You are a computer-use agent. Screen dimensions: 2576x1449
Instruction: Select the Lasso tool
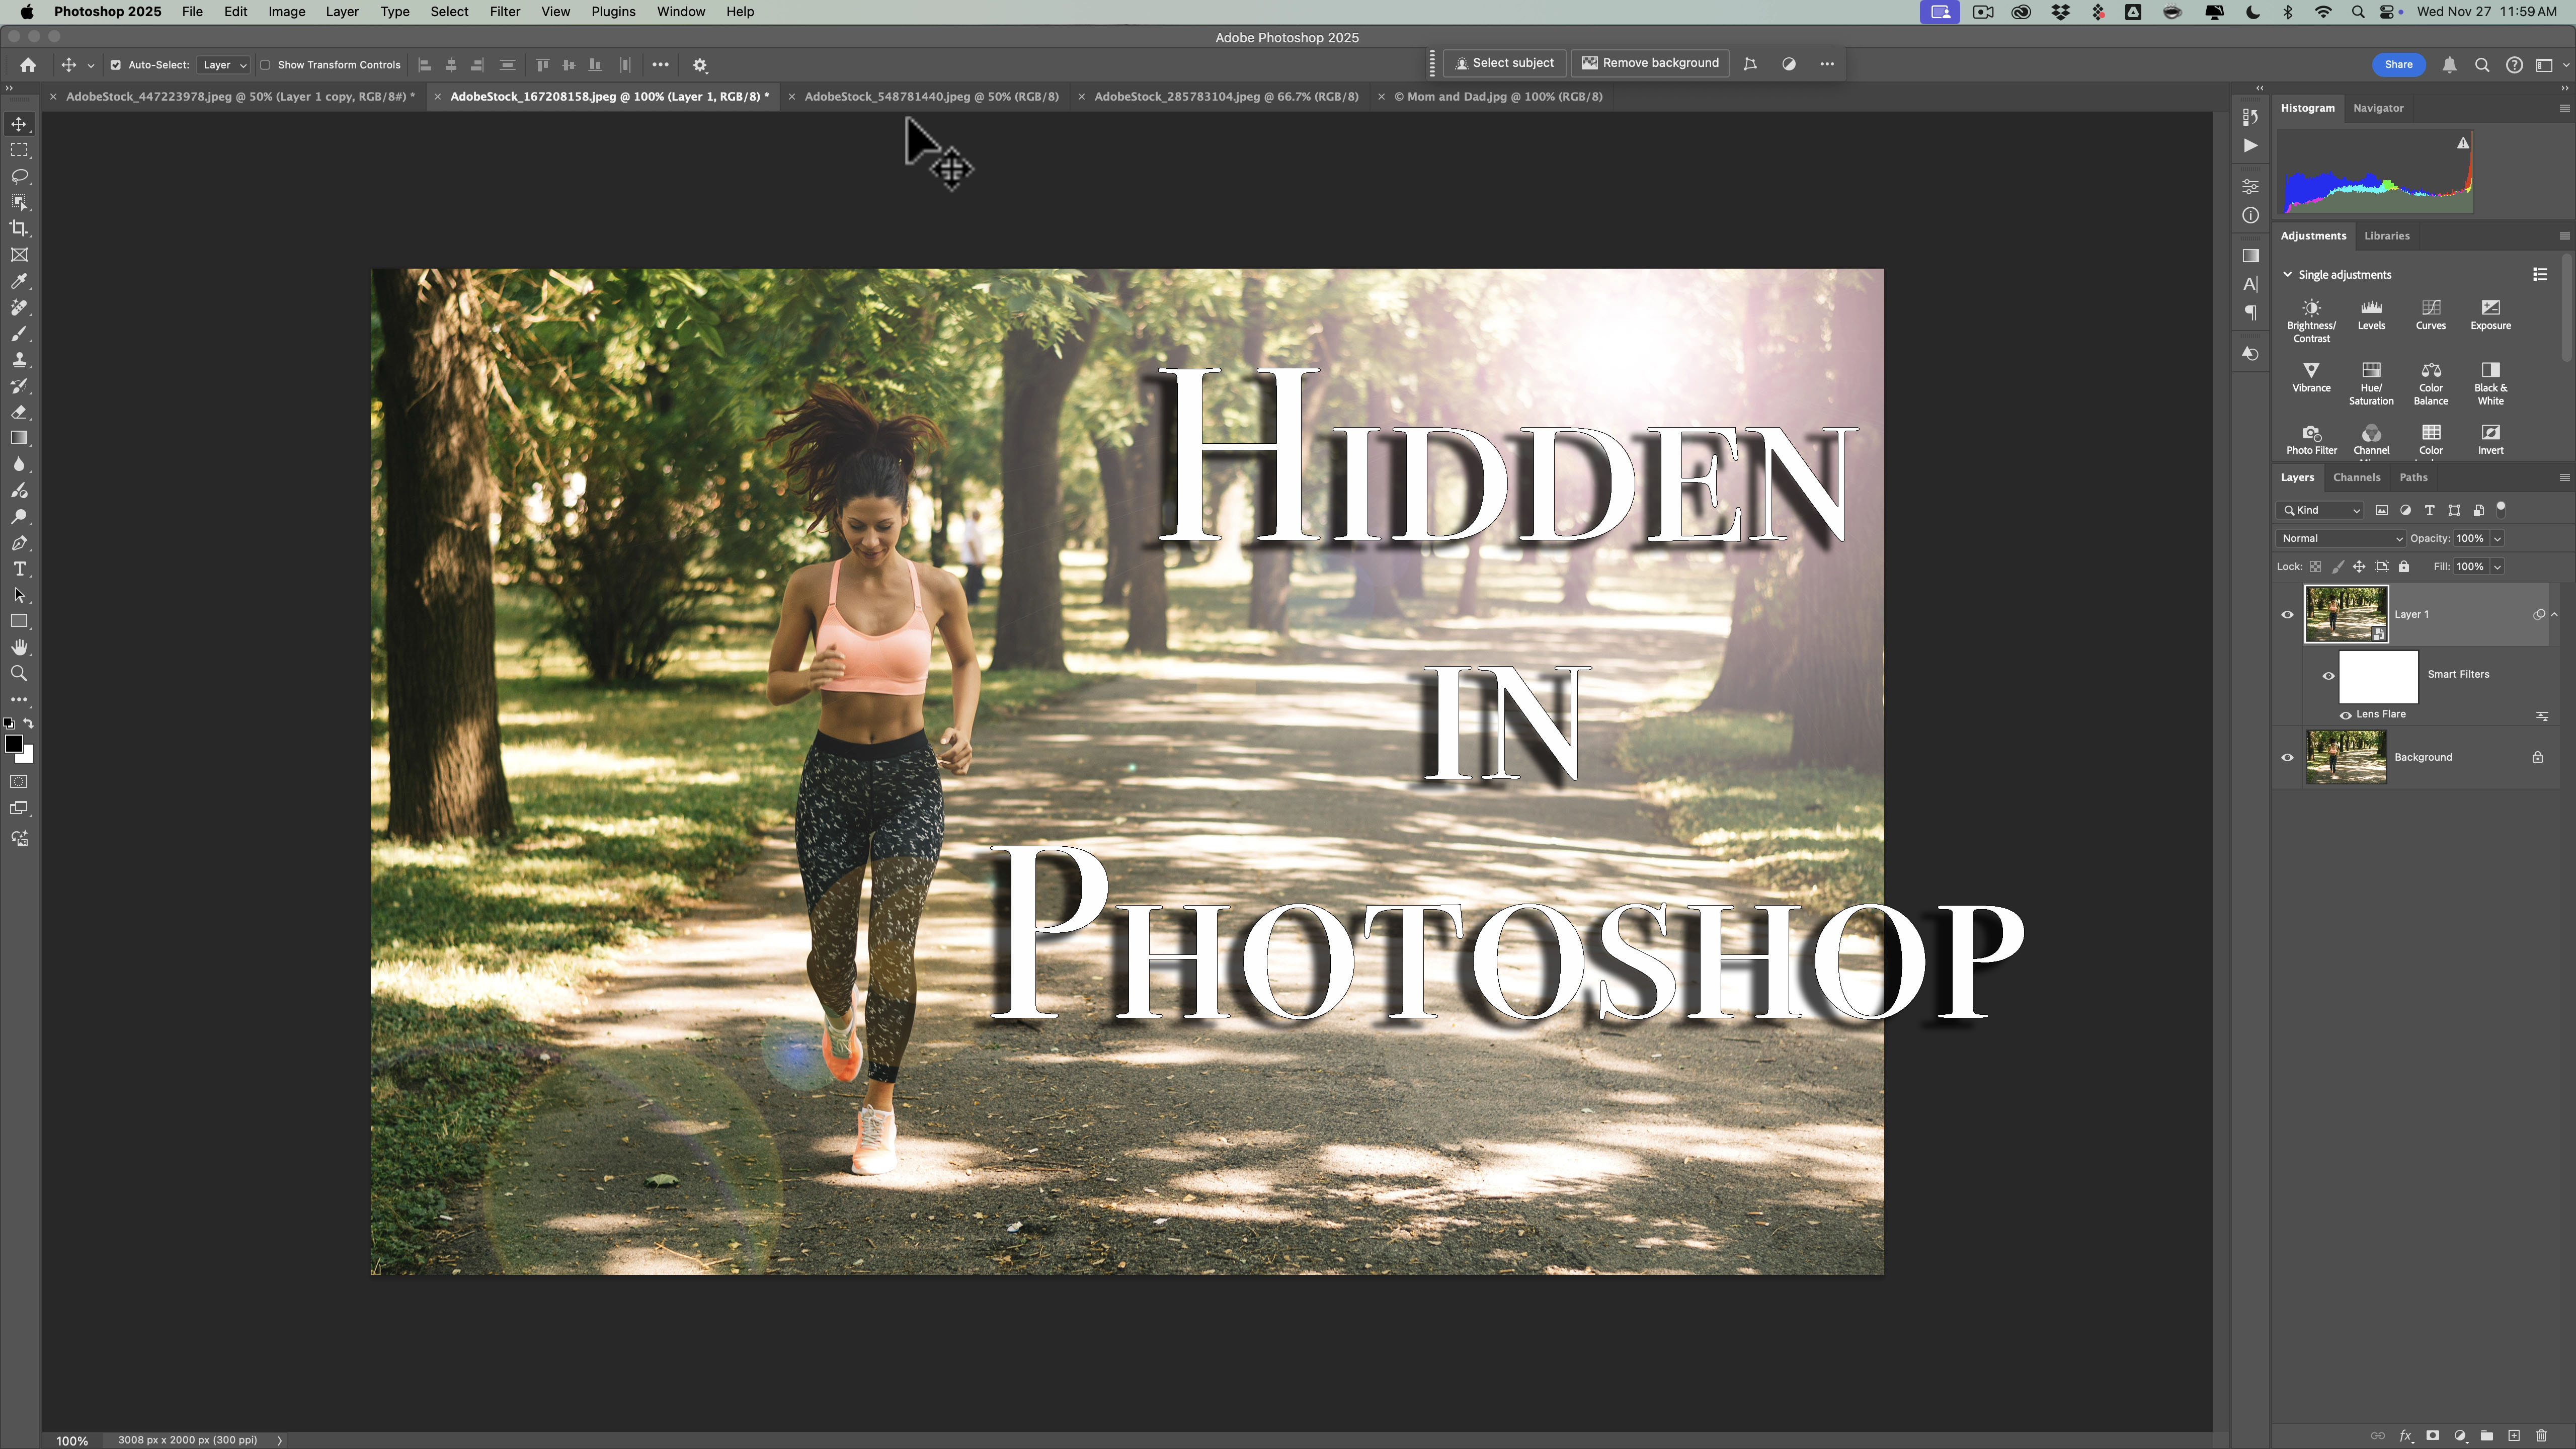coord(19,176)
